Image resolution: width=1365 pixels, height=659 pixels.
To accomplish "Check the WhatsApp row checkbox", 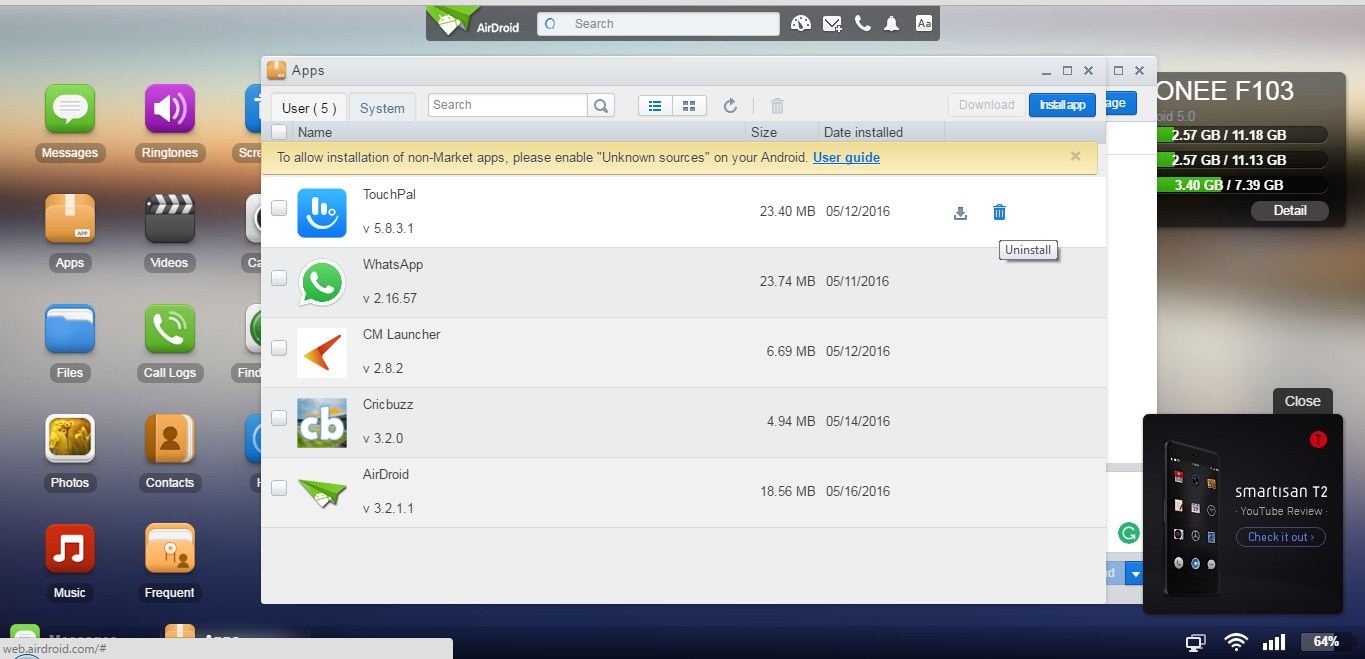I will coord(279,278).
